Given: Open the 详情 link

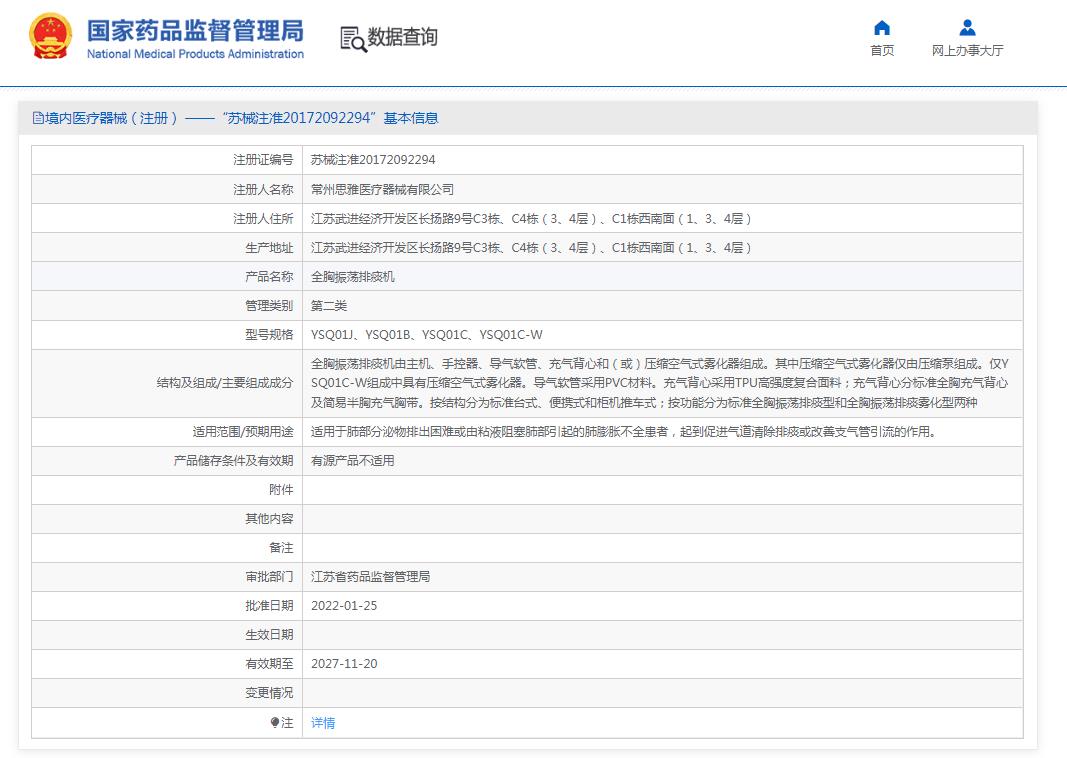Looking at the screenshot, I should click(x=323, y=723).
